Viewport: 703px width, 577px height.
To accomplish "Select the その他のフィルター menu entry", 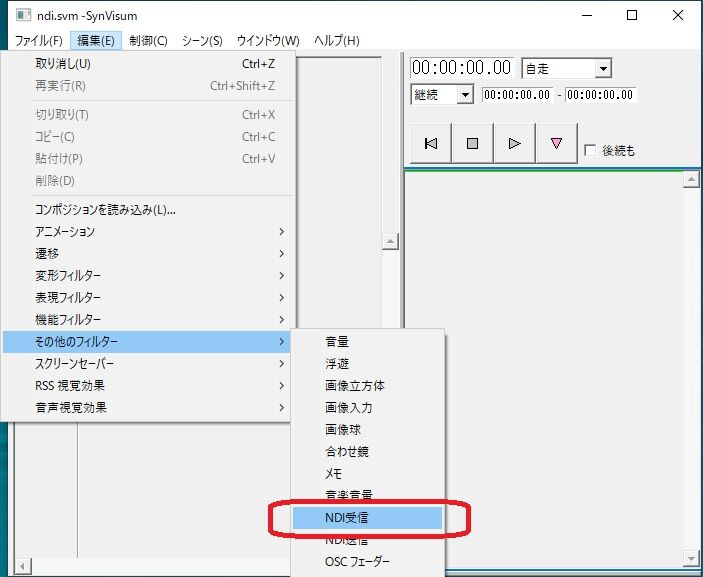I will (148, 342).
